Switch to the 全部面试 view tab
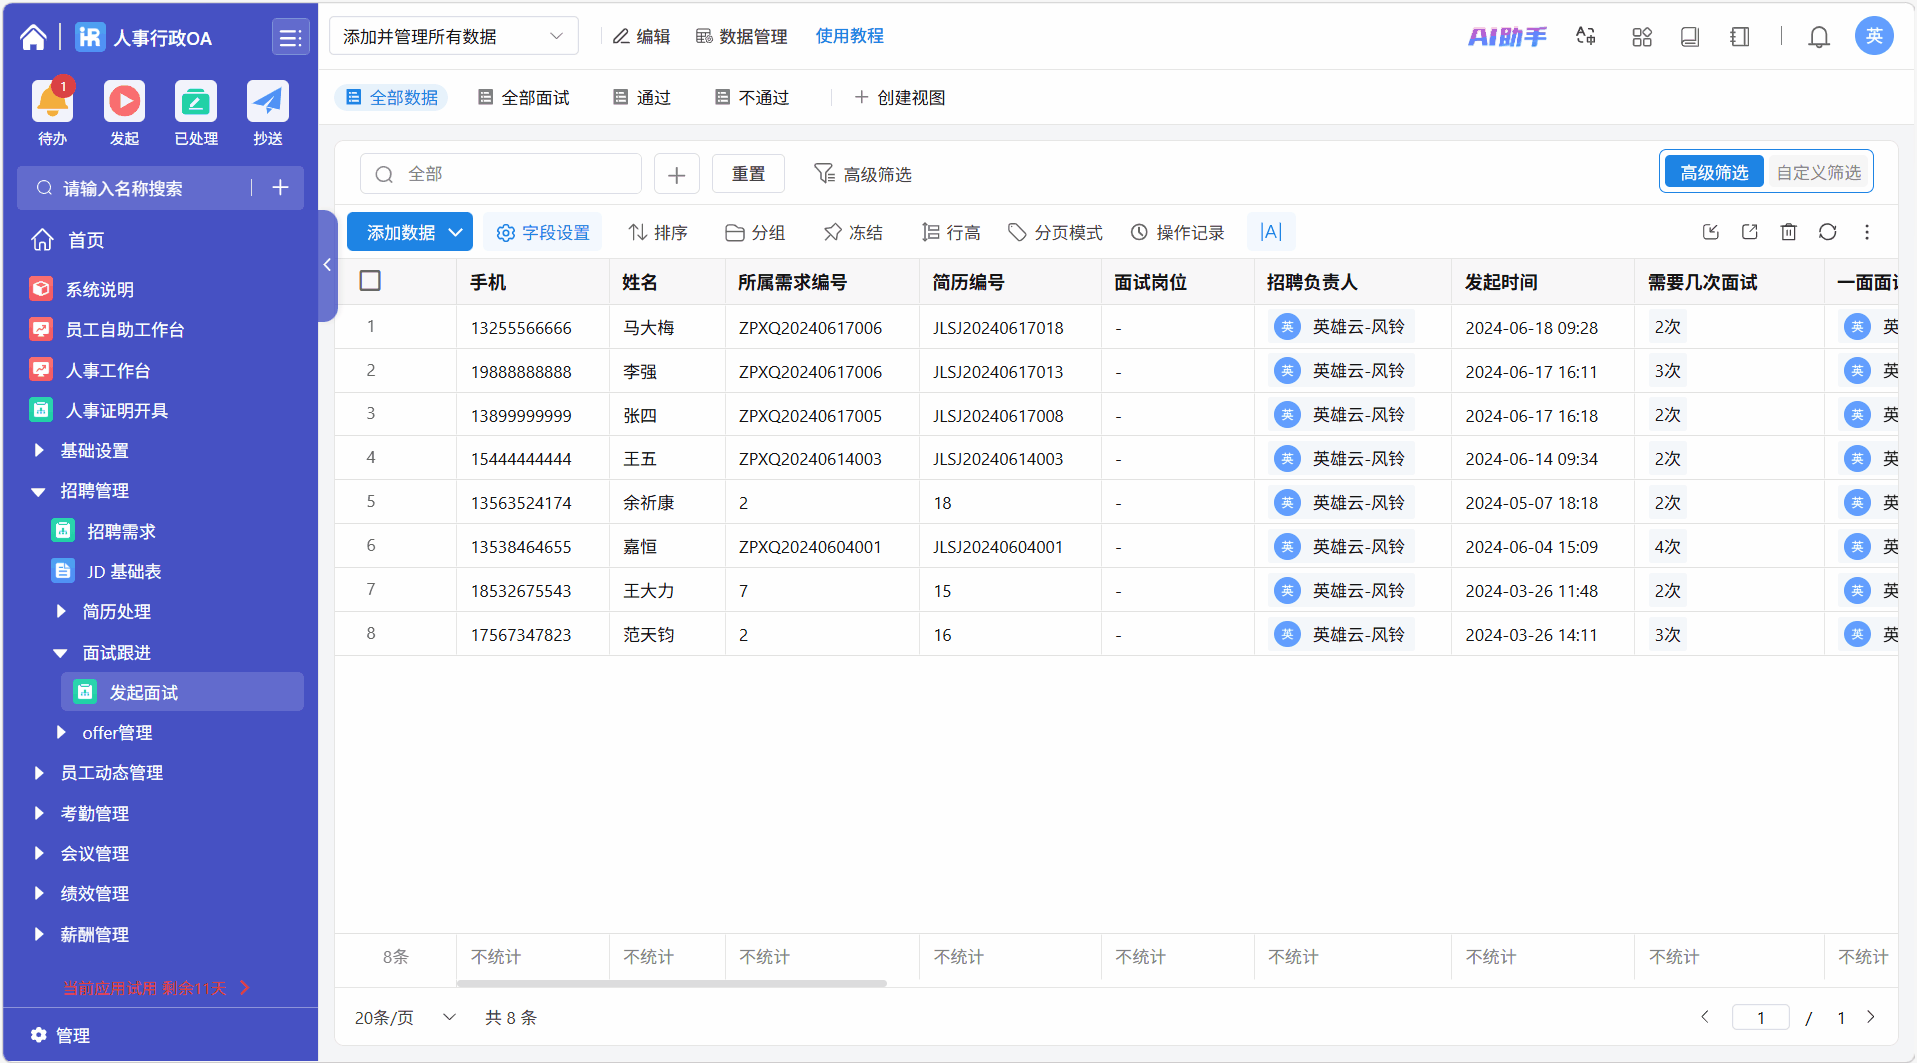The image size is (1917, 1063). coord(524,97)
